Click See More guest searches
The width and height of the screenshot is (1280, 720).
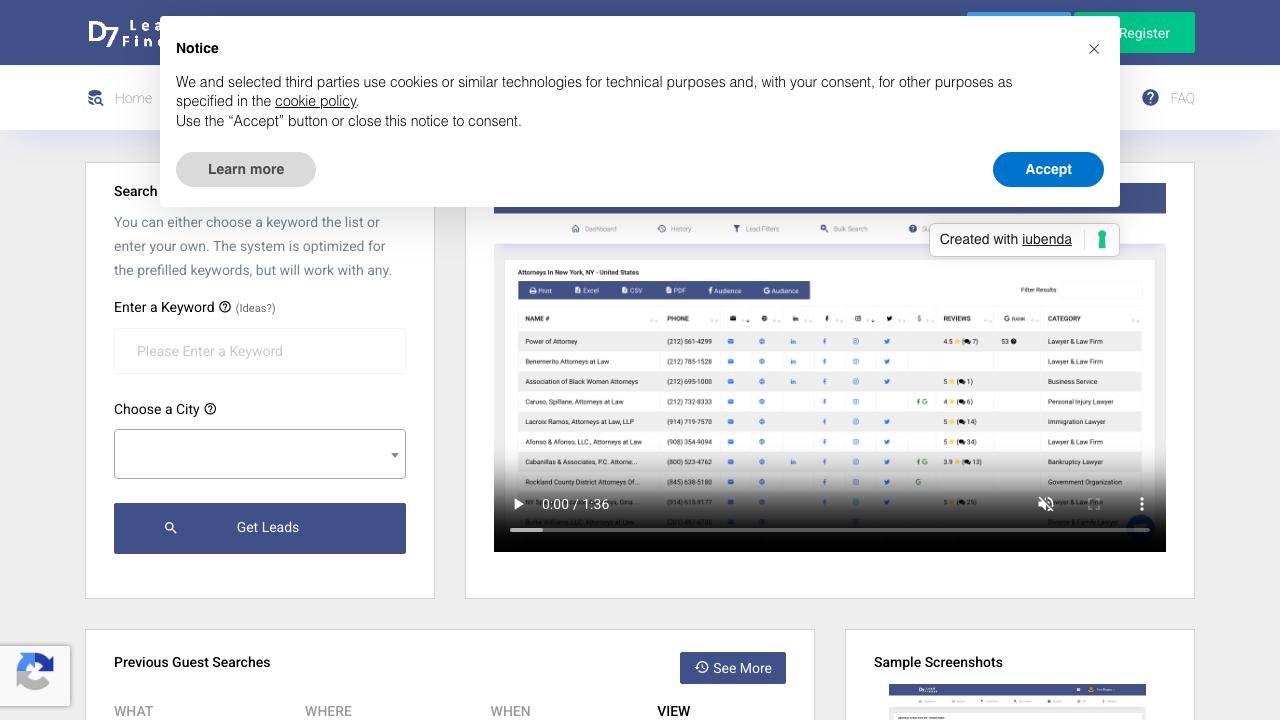pos(733,668)
